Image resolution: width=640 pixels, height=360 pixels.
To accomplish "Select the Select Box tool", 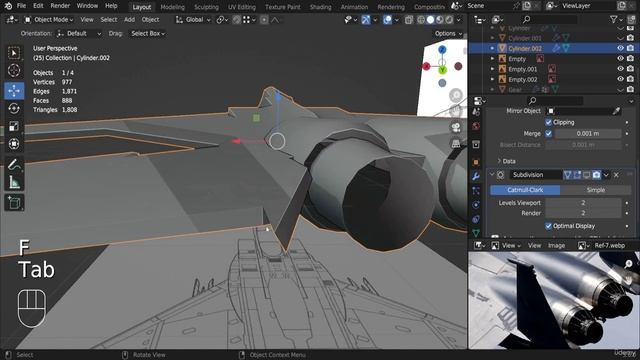I will click(x=14, y=53).
